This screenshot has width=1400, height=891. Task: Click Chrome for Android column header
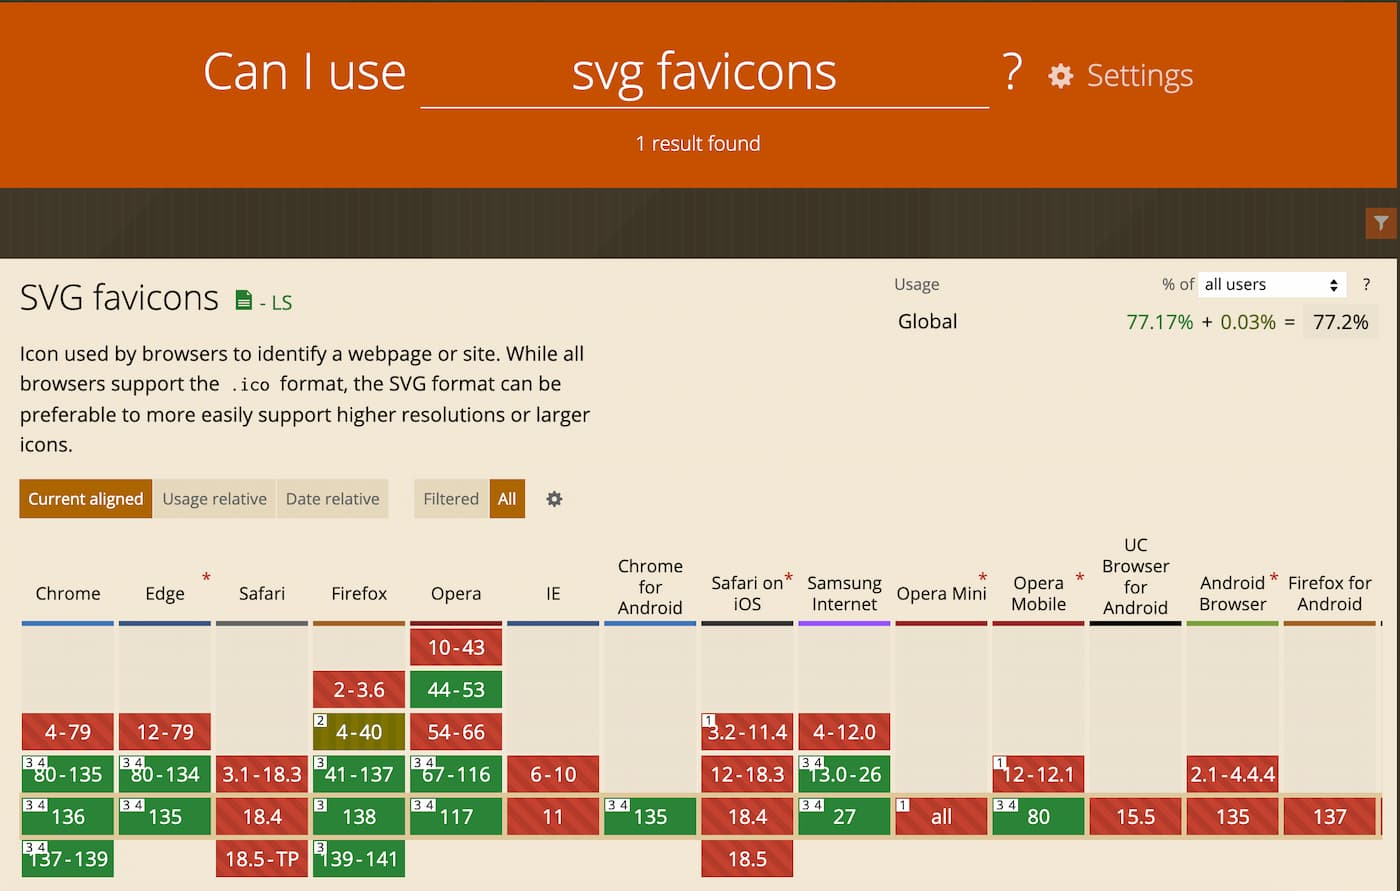coord(650,587)
